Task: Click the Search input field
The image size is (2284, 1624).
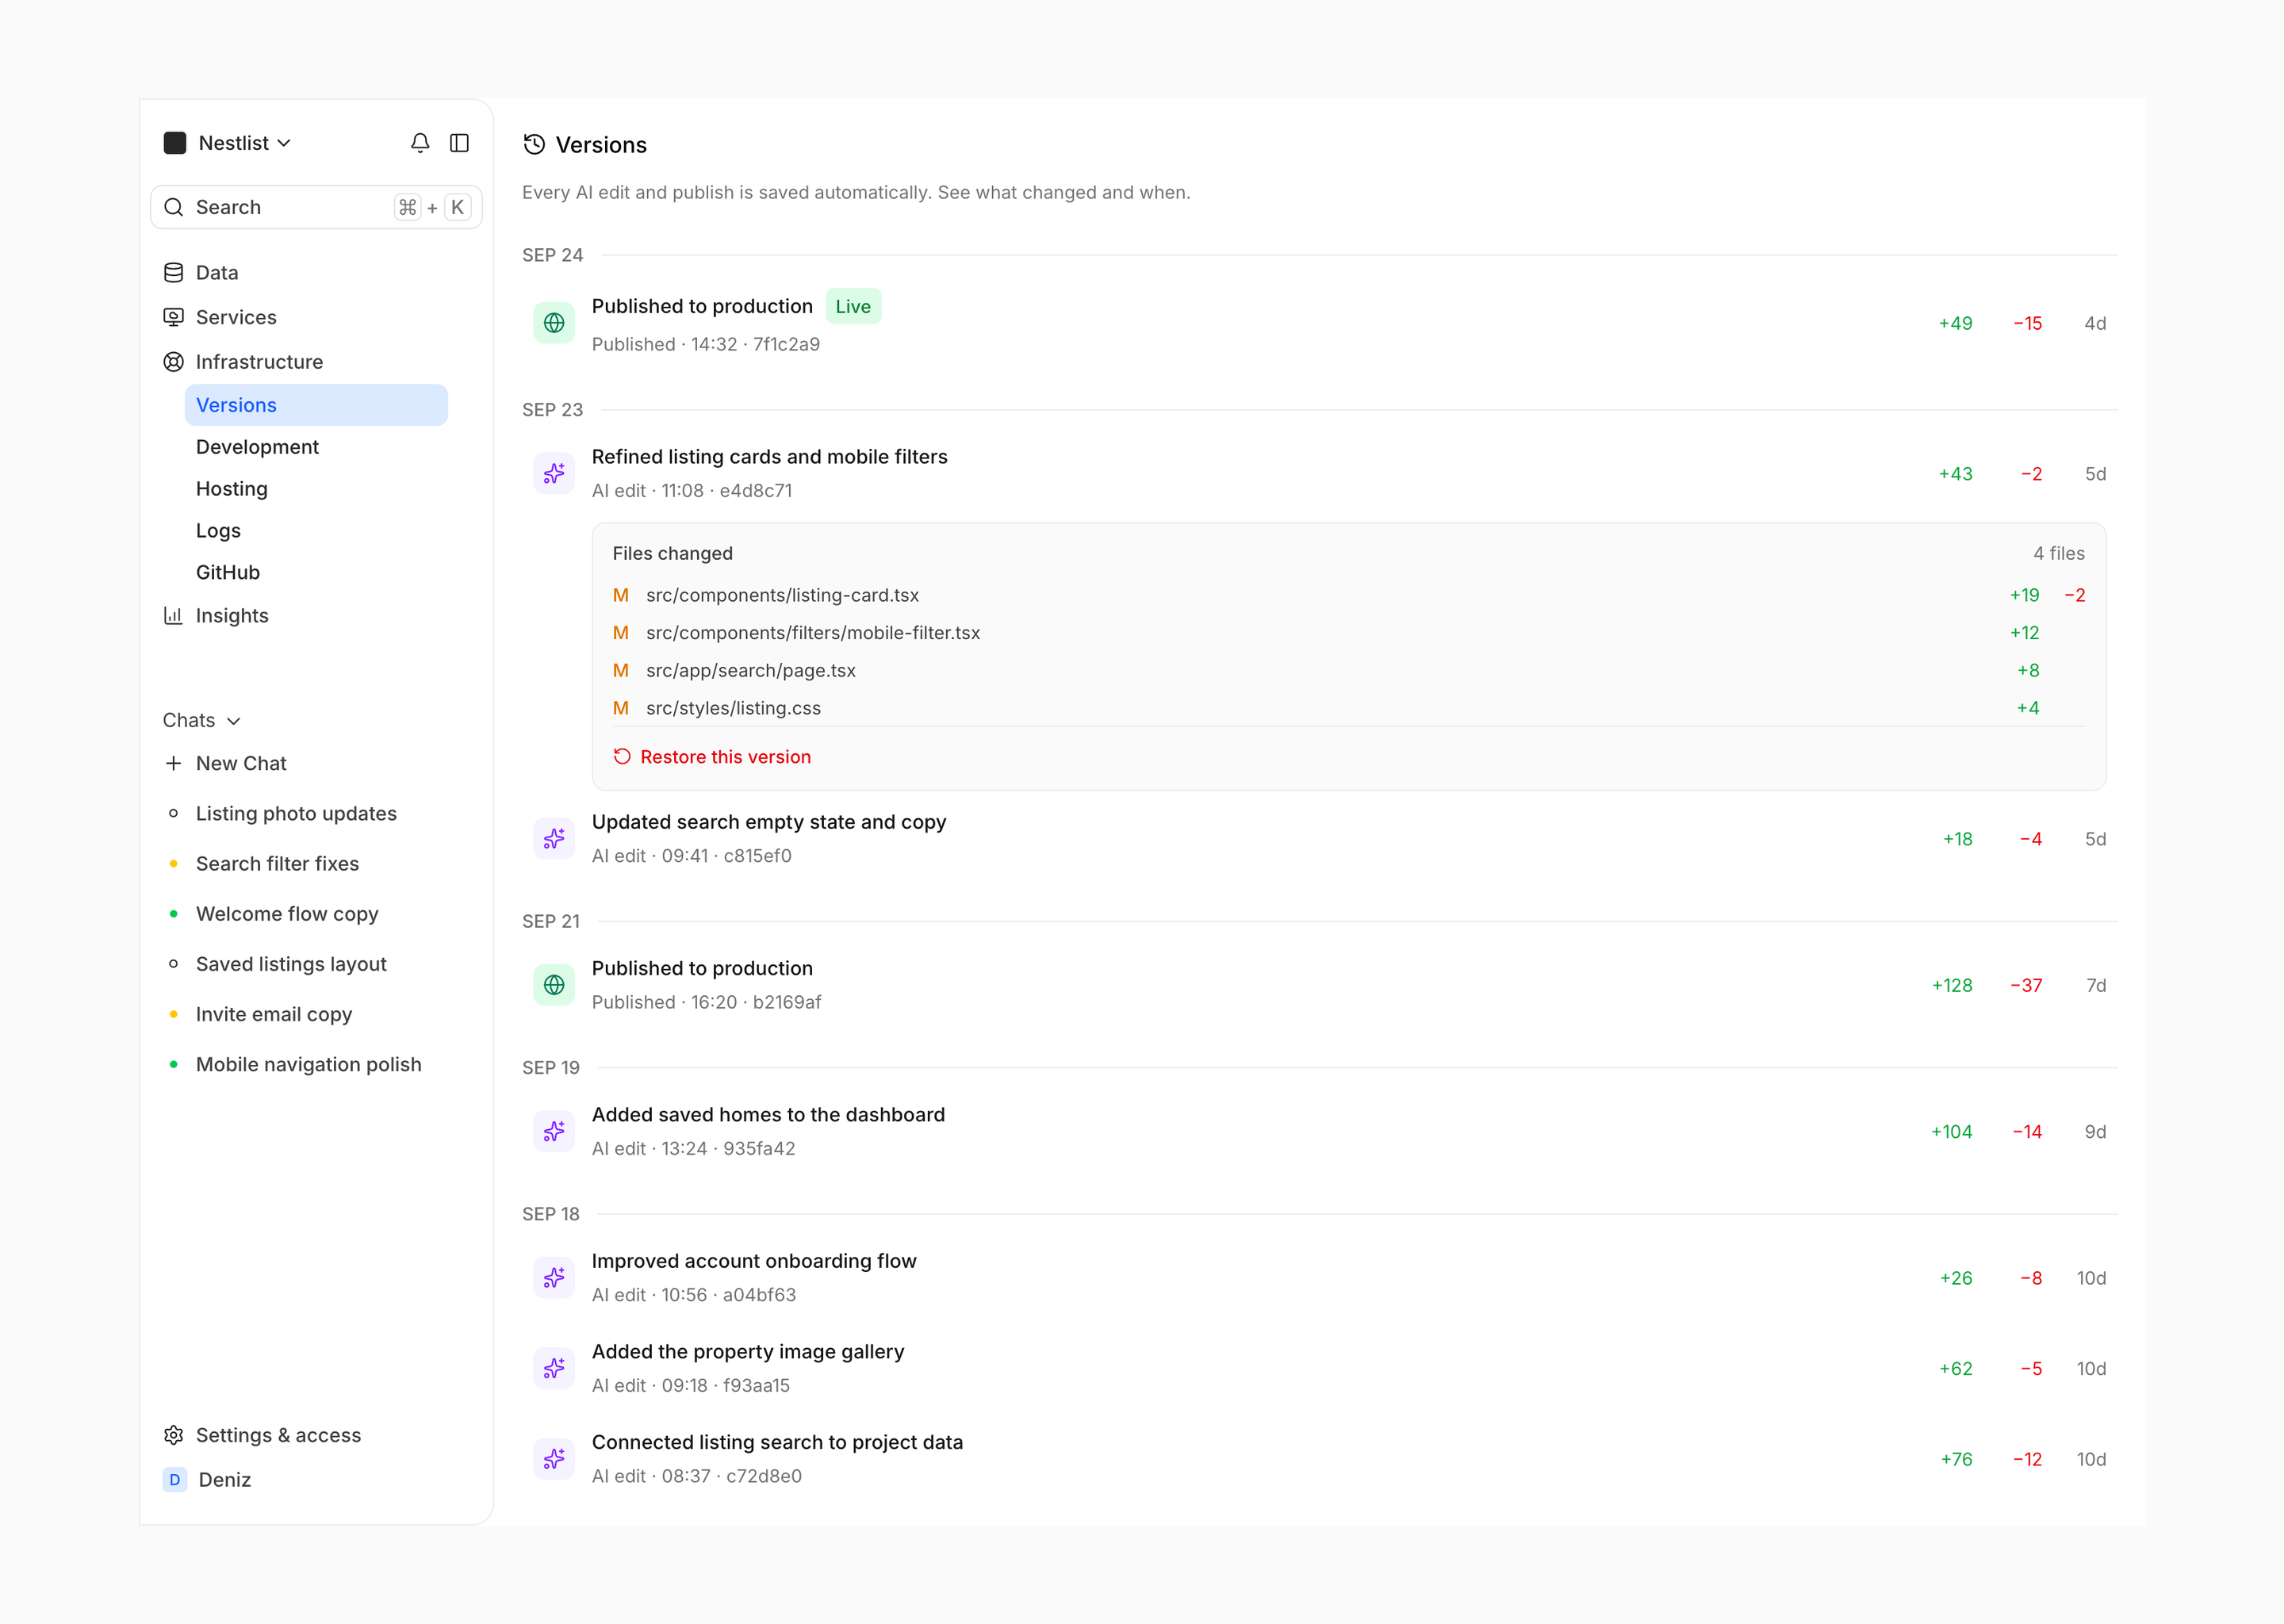Action: tap(316, 207)
